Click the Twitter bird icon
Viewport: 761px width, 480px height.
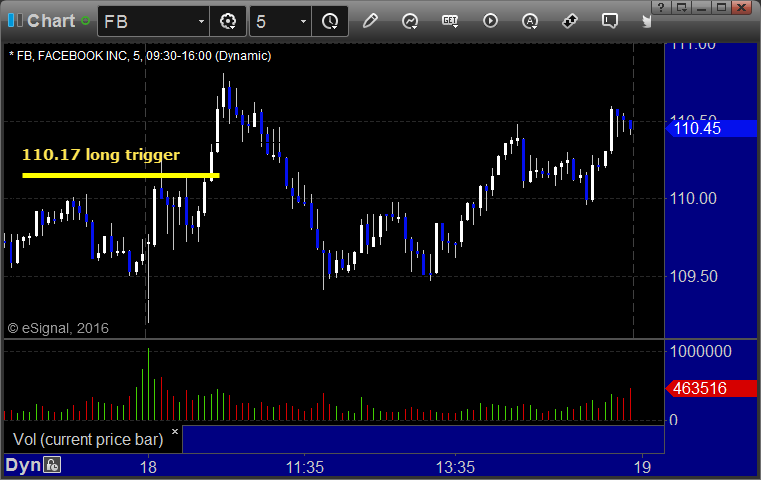pos(647,21)
